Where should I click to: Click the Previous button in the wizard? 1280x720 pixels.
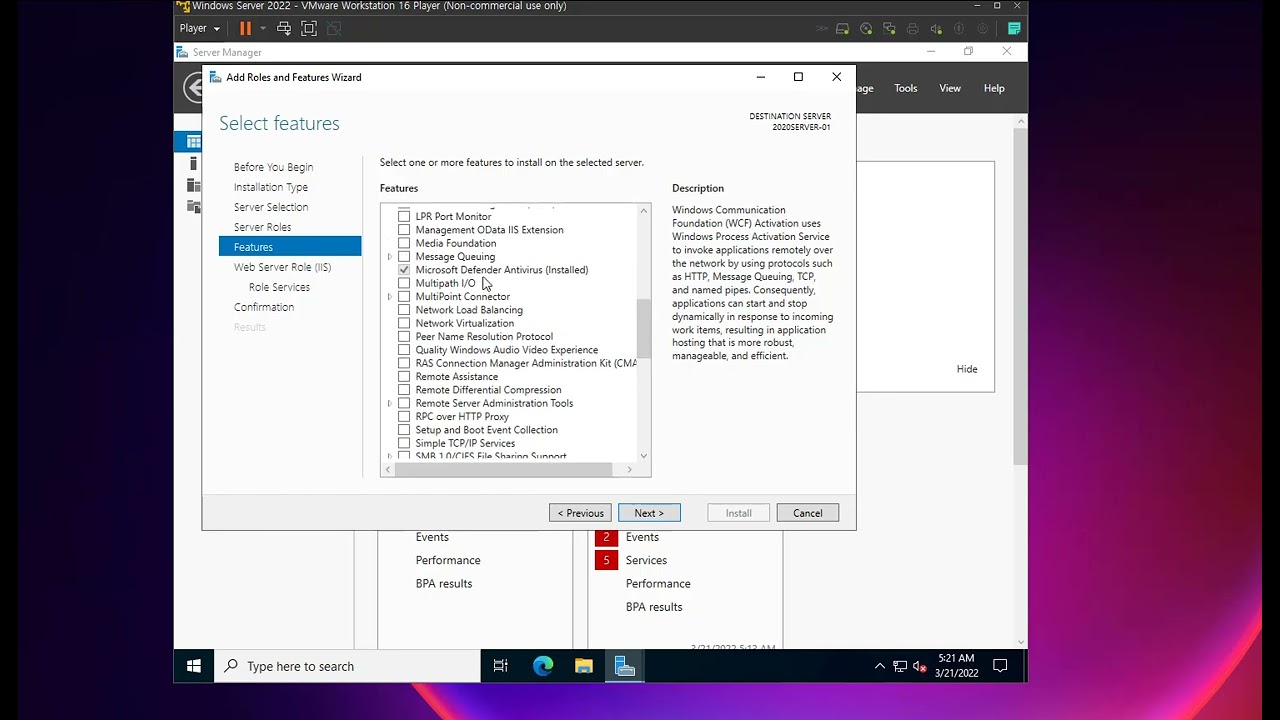click(580, 513)
